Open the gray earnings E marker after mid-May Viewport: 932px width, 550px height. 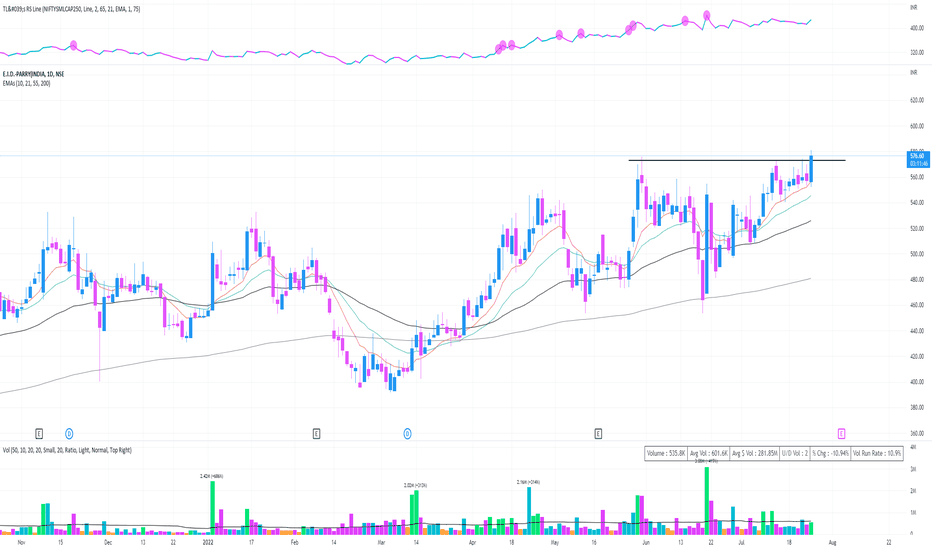[598, 433]
